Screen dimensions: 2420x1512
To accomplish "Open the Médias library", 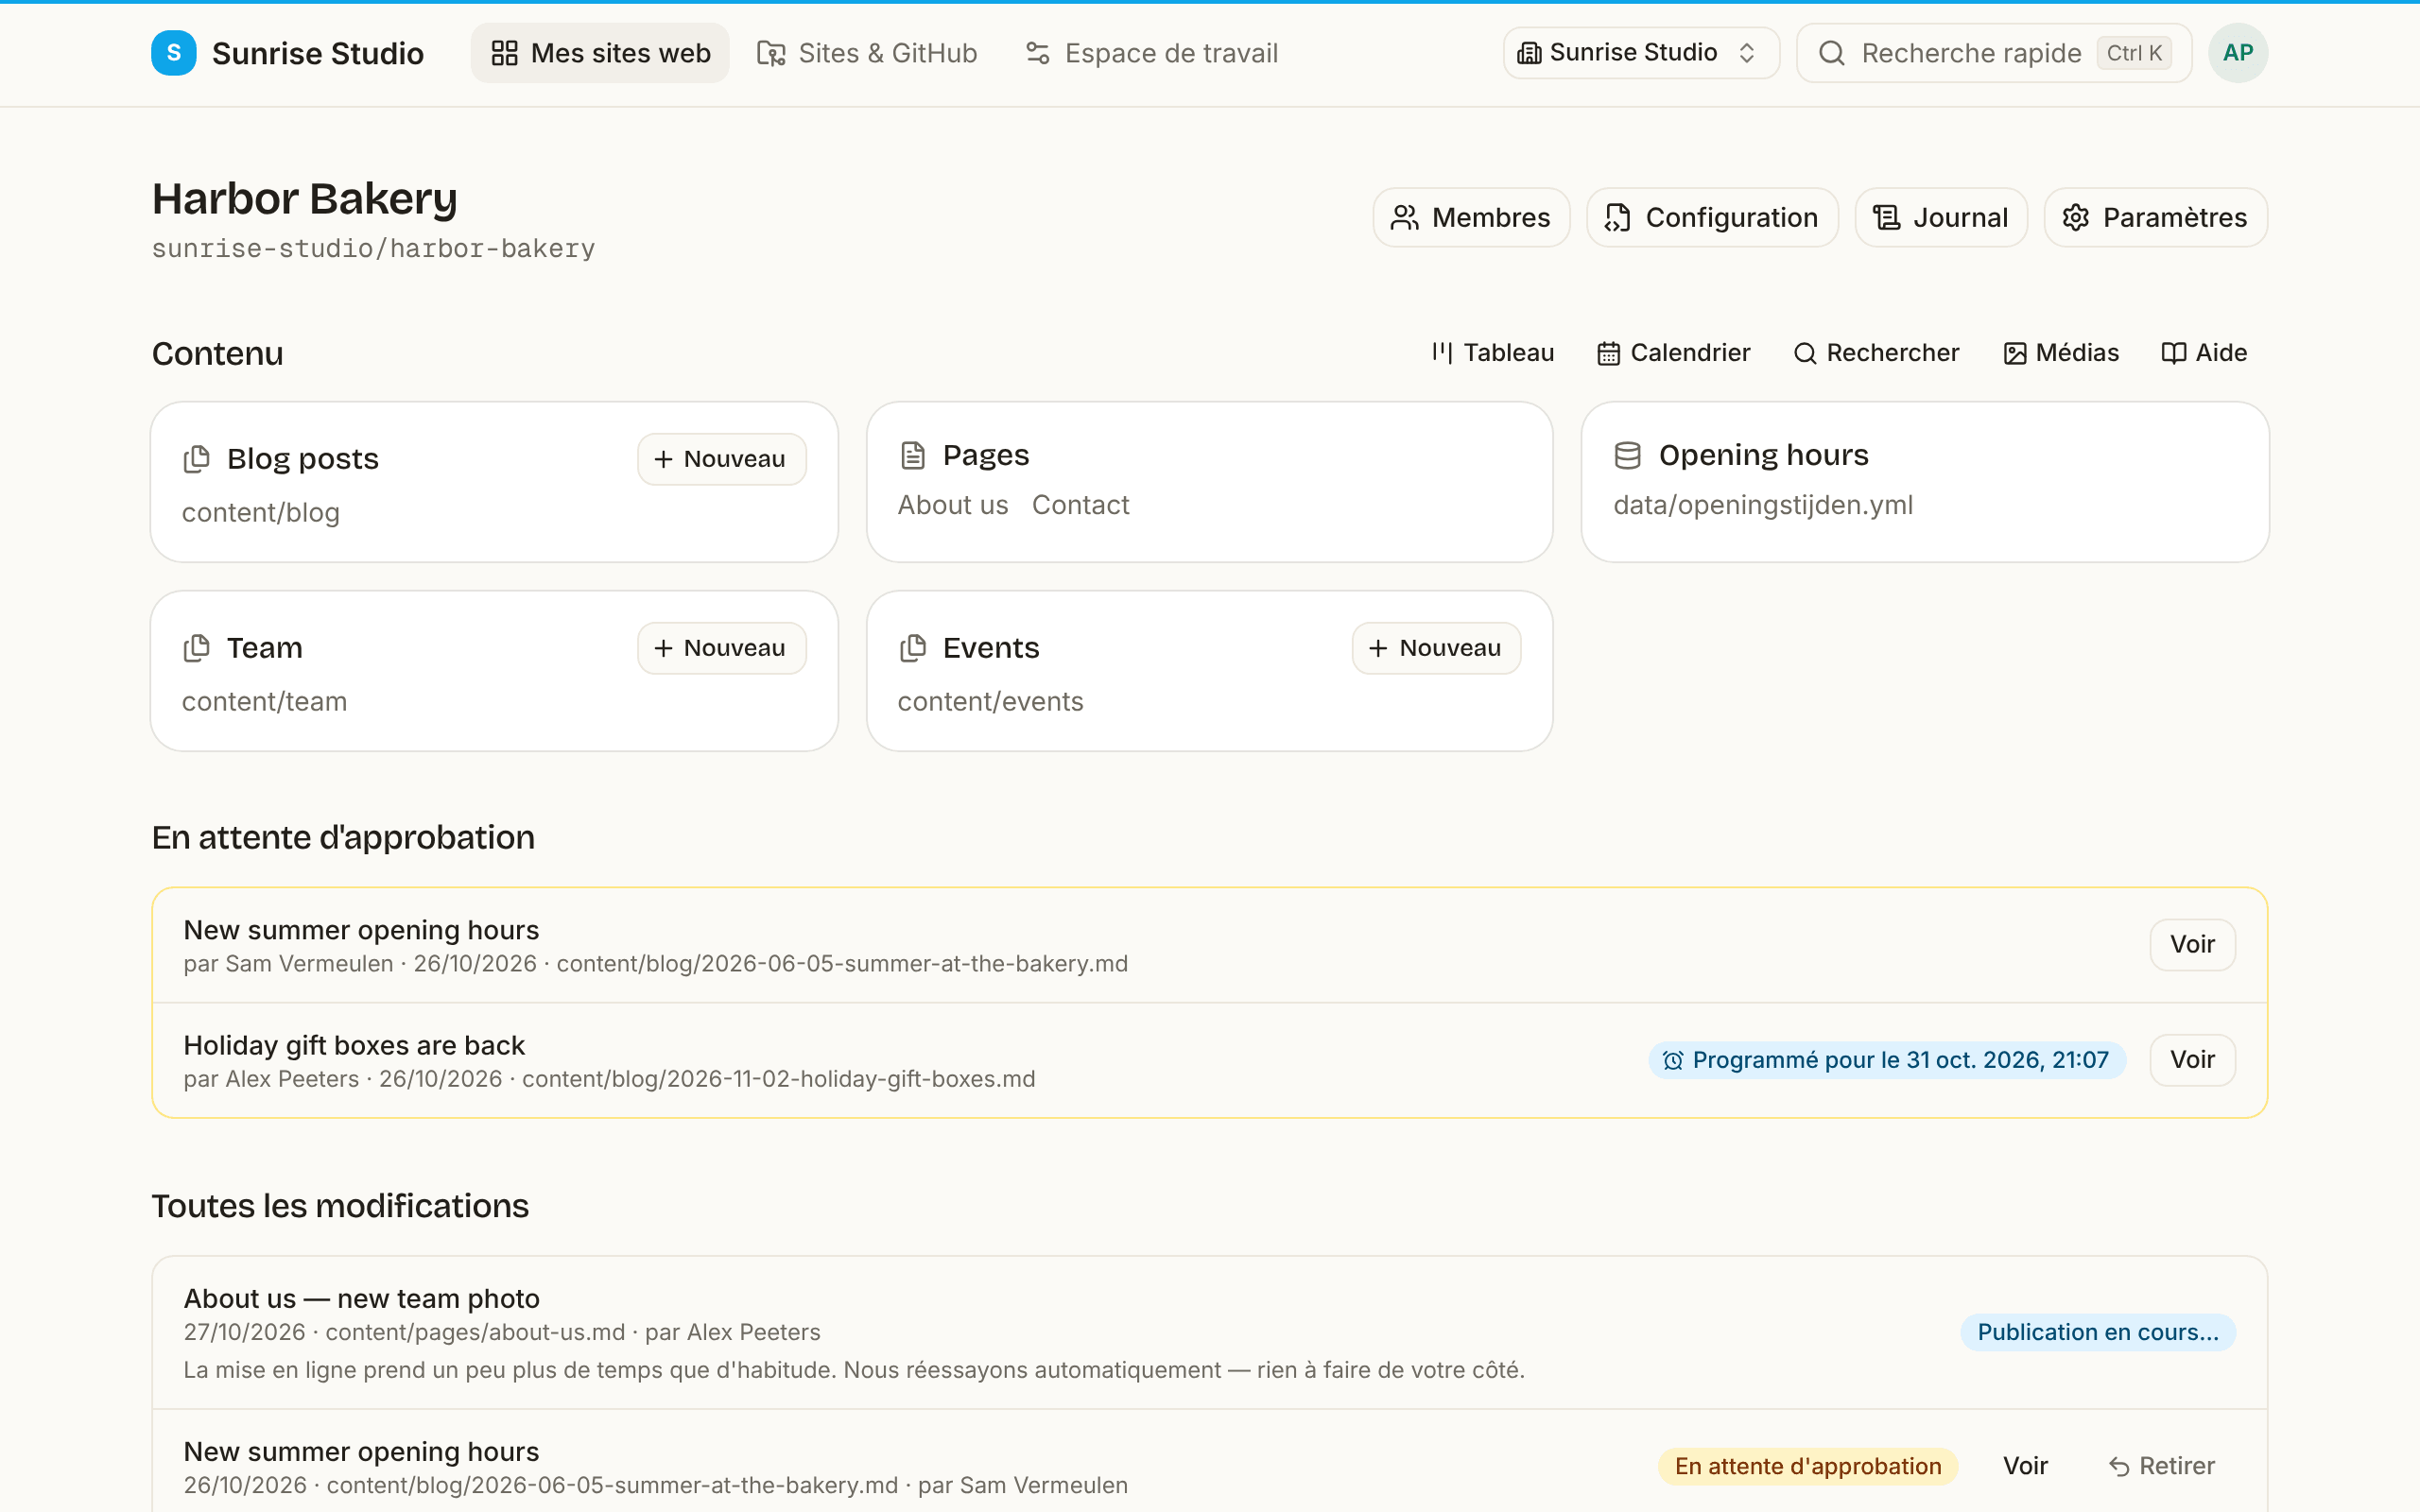I will pyautogui.click(x=2061, y=353).
